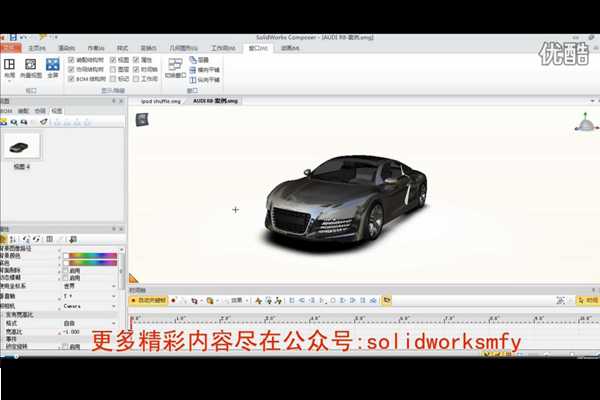Image resolution: width=600 pixels, height=400 pixels.
Task: Rewind the timeline to the start
Action: point(292,300)
